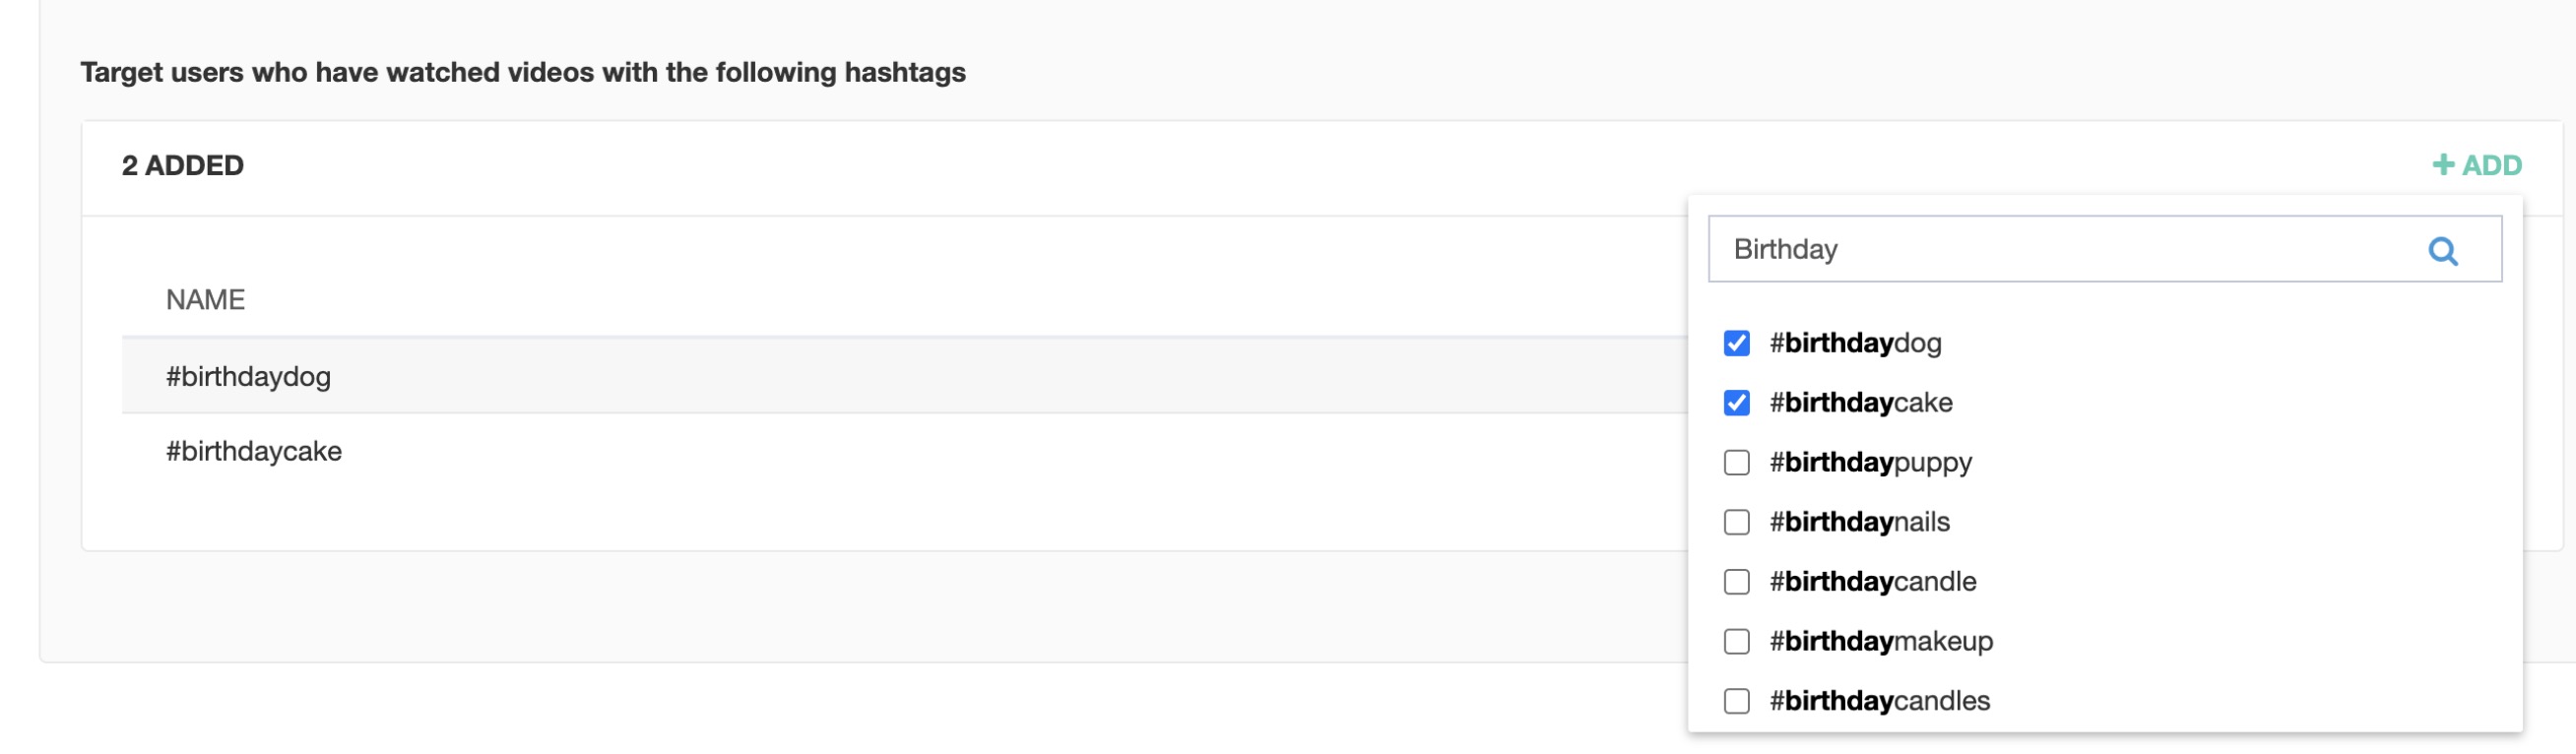
Task: Pick #birthdaymakeup suggestion text
Action: pyautogui.click(x=1880, y=642)
